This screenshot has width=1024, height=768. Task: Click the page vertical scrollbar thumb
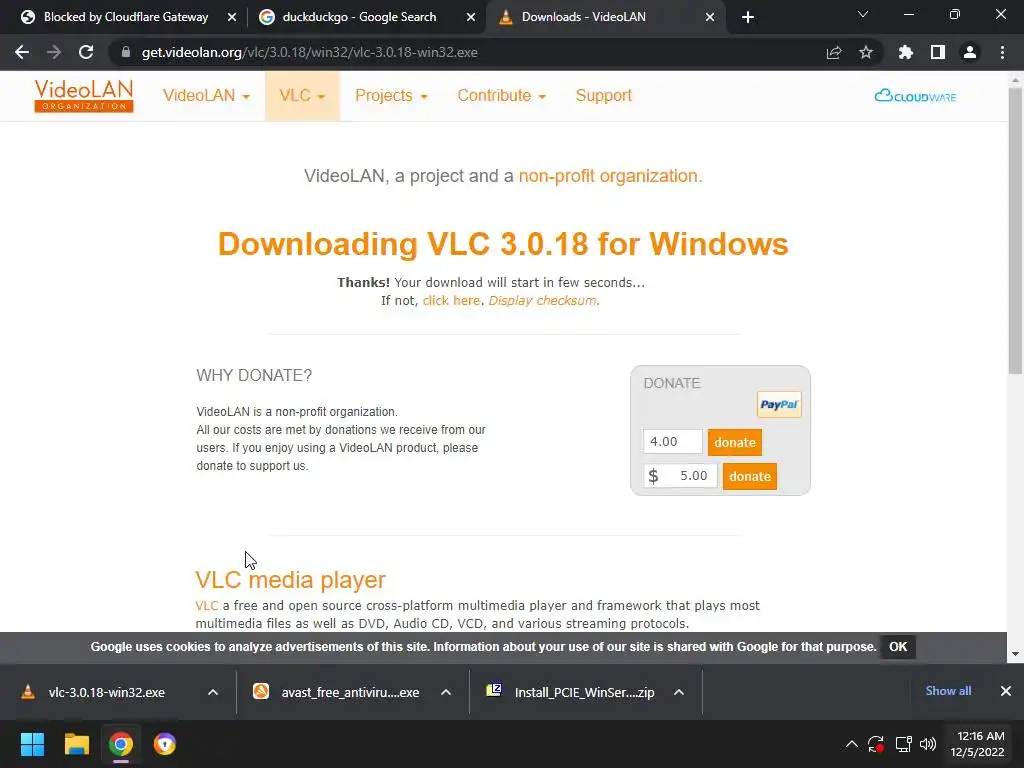pyautogui.click(x=1015, y=229)
